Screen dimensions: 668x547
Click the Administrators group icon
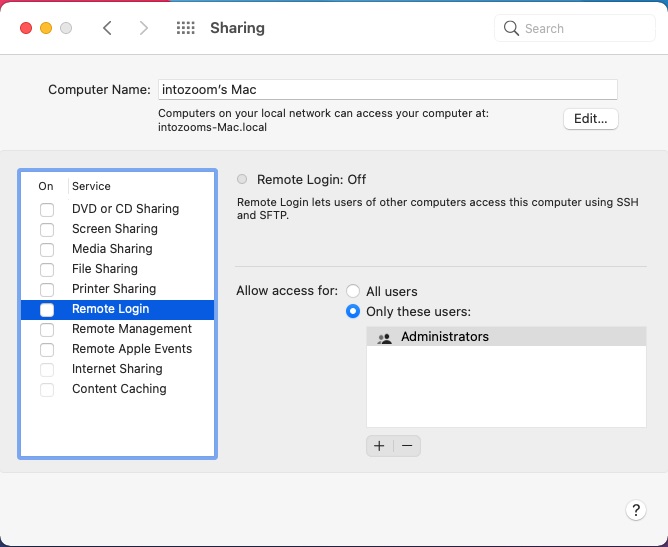pos(384,337)
